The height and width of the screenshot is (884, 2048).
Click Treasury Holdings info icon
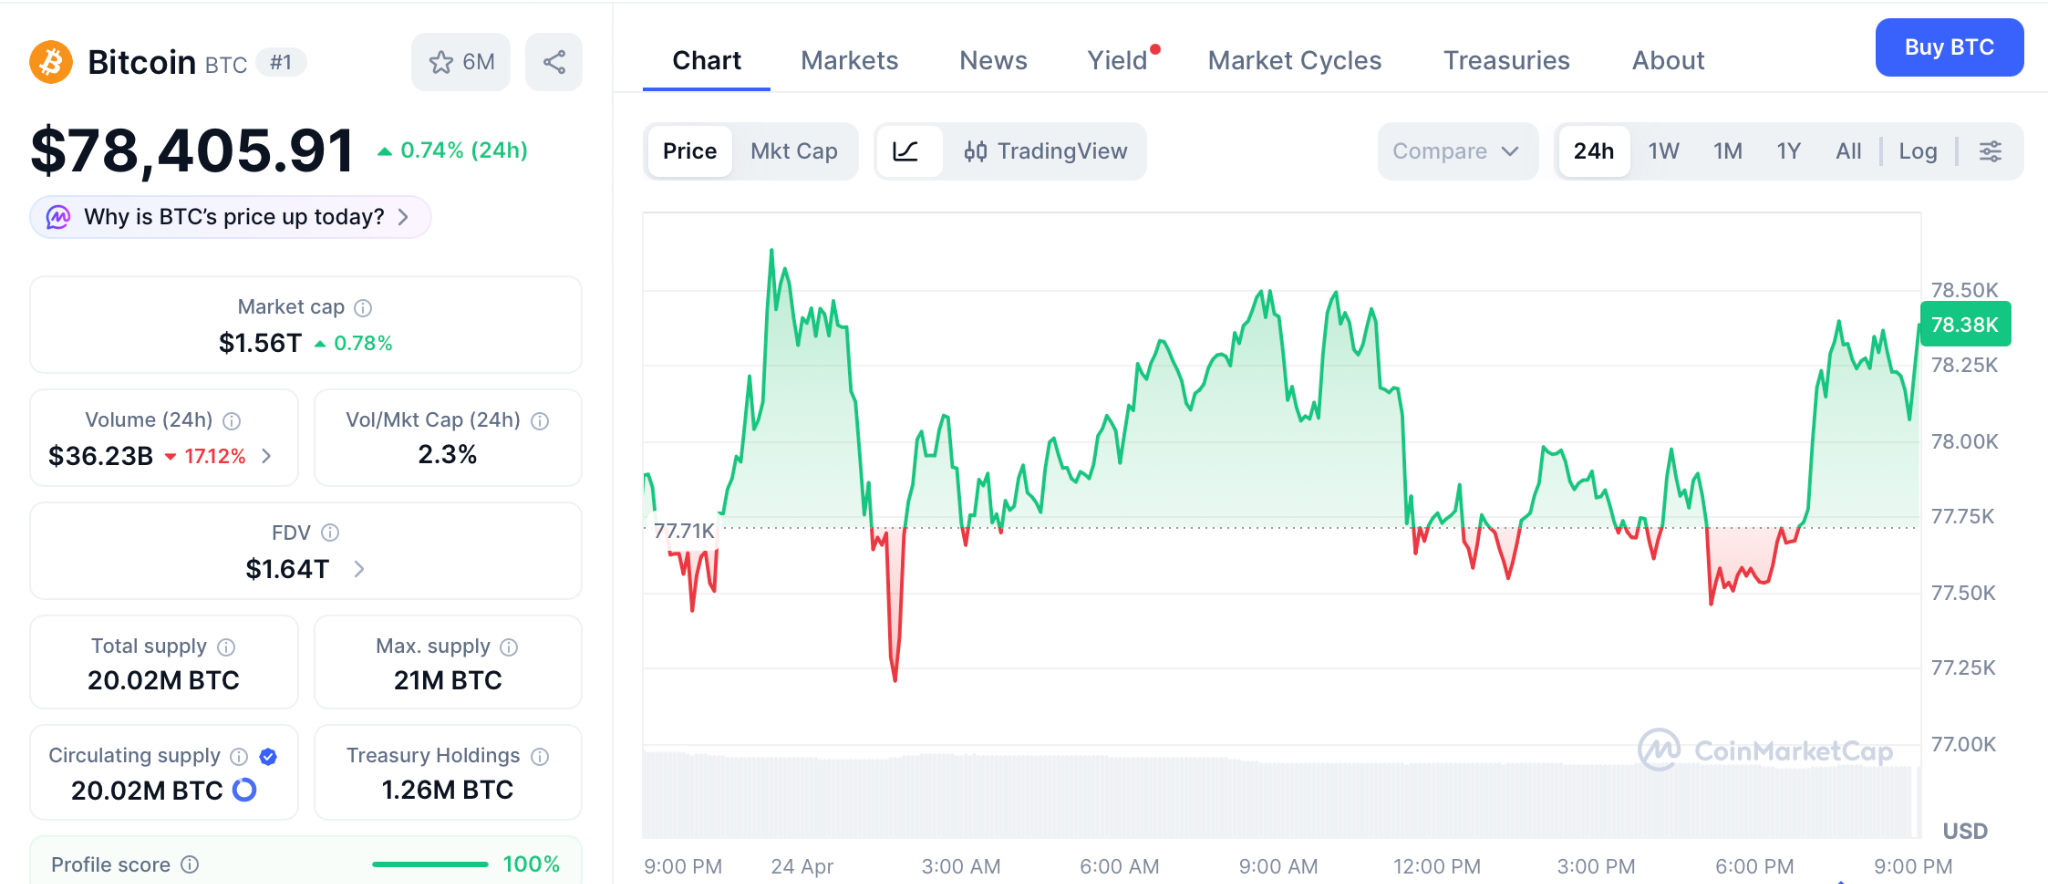point(540,756)
